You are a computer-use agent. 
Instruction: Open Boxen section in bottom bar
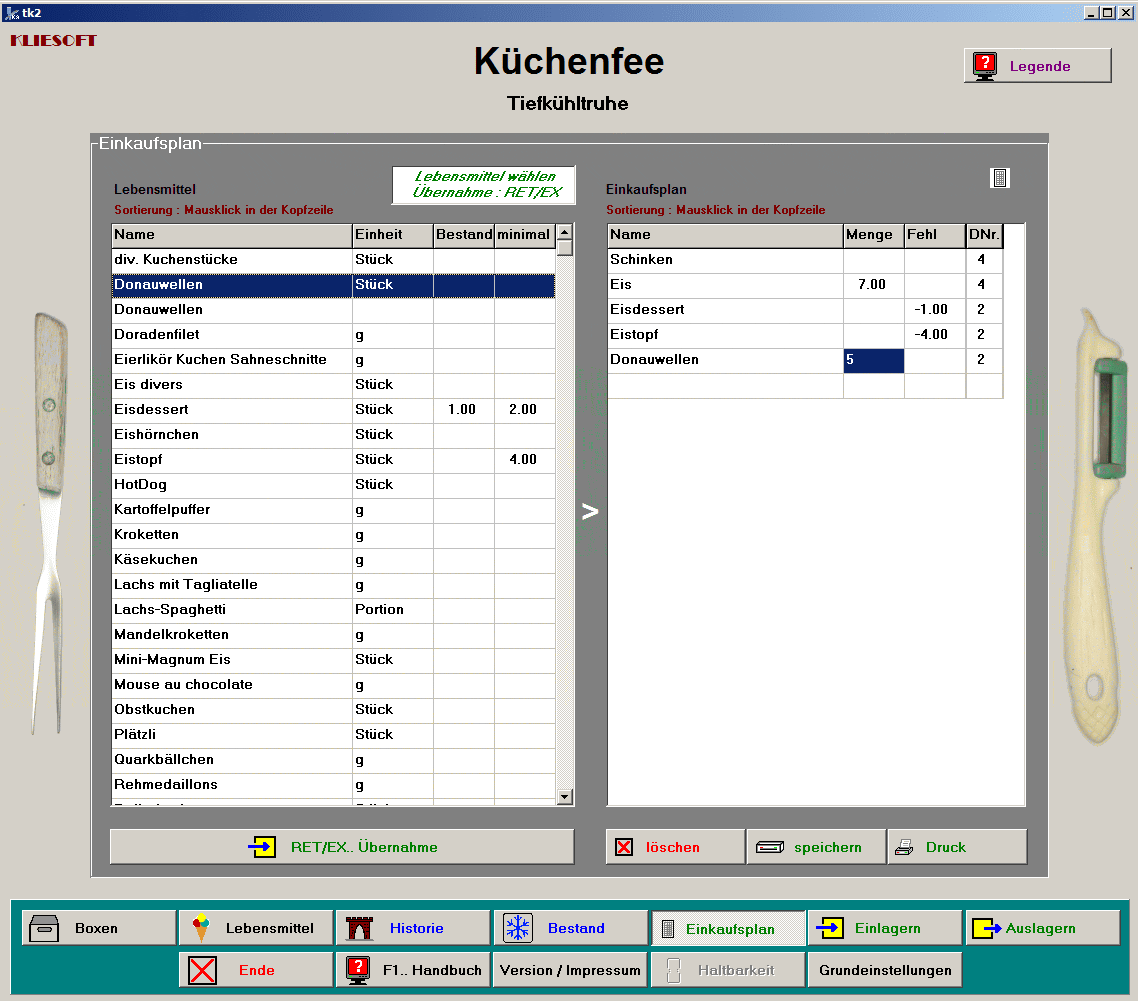(x=99, y=928)
